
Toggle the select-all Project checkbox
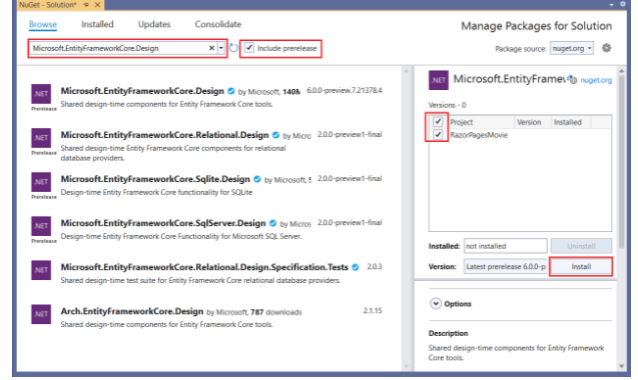point(438,121)
